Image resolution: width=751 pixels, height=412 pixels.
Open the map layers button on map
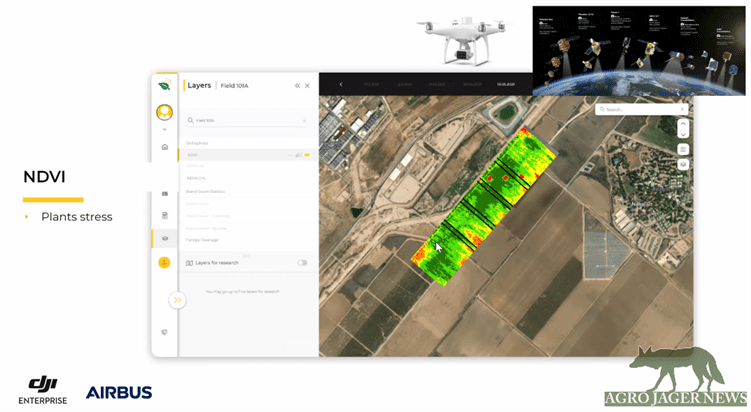tap(683, 164)
